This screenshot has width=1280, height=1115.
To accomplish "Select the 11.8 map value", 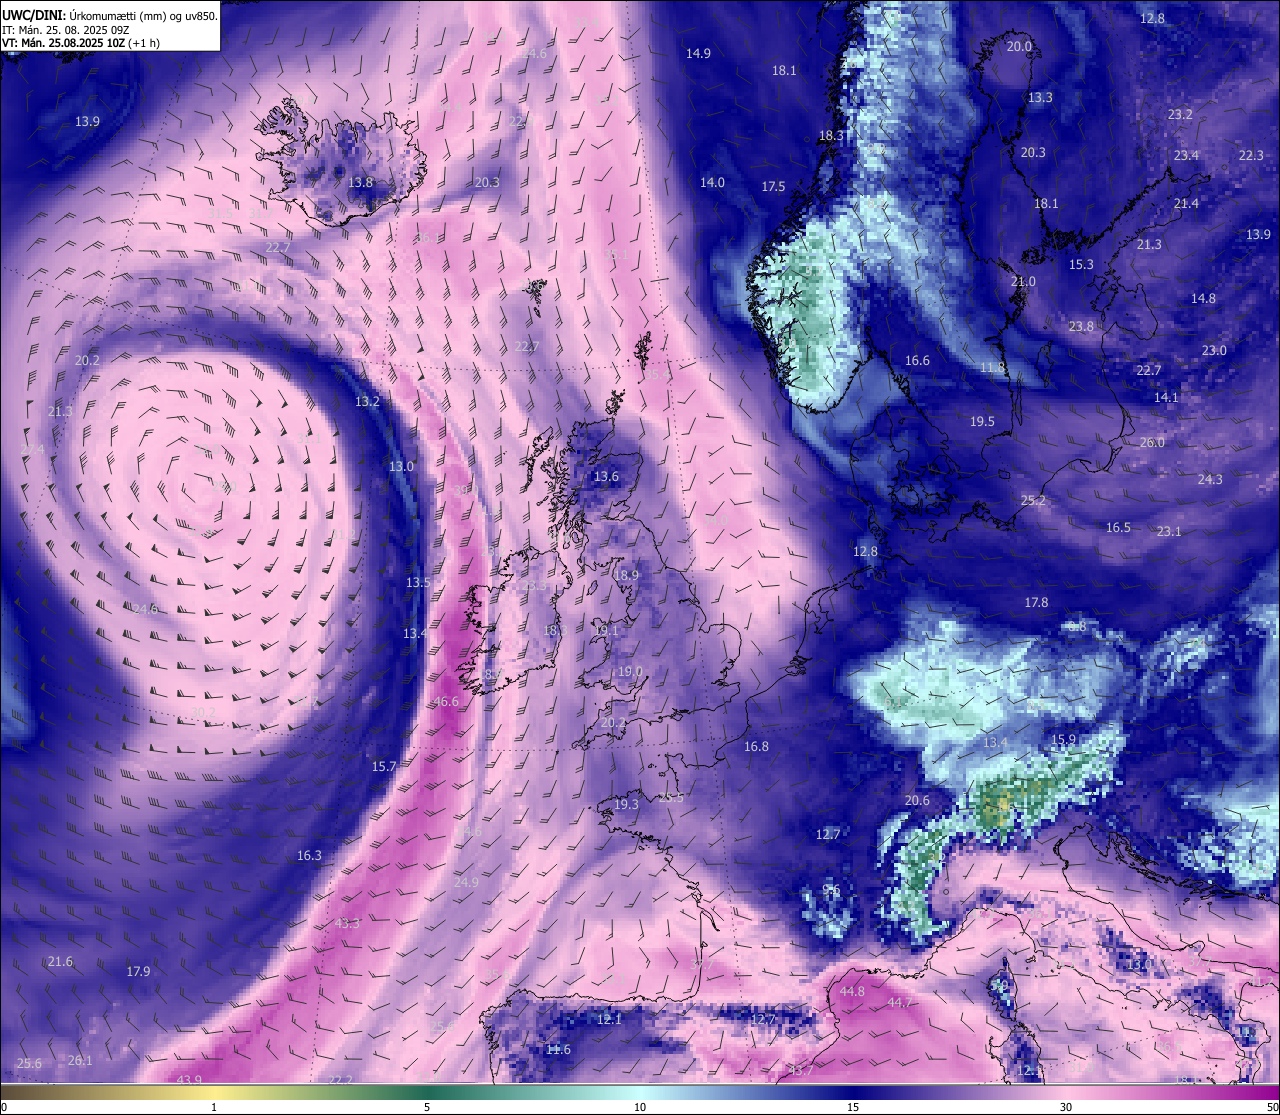I will pyautogui.click(x=992, y=368).
